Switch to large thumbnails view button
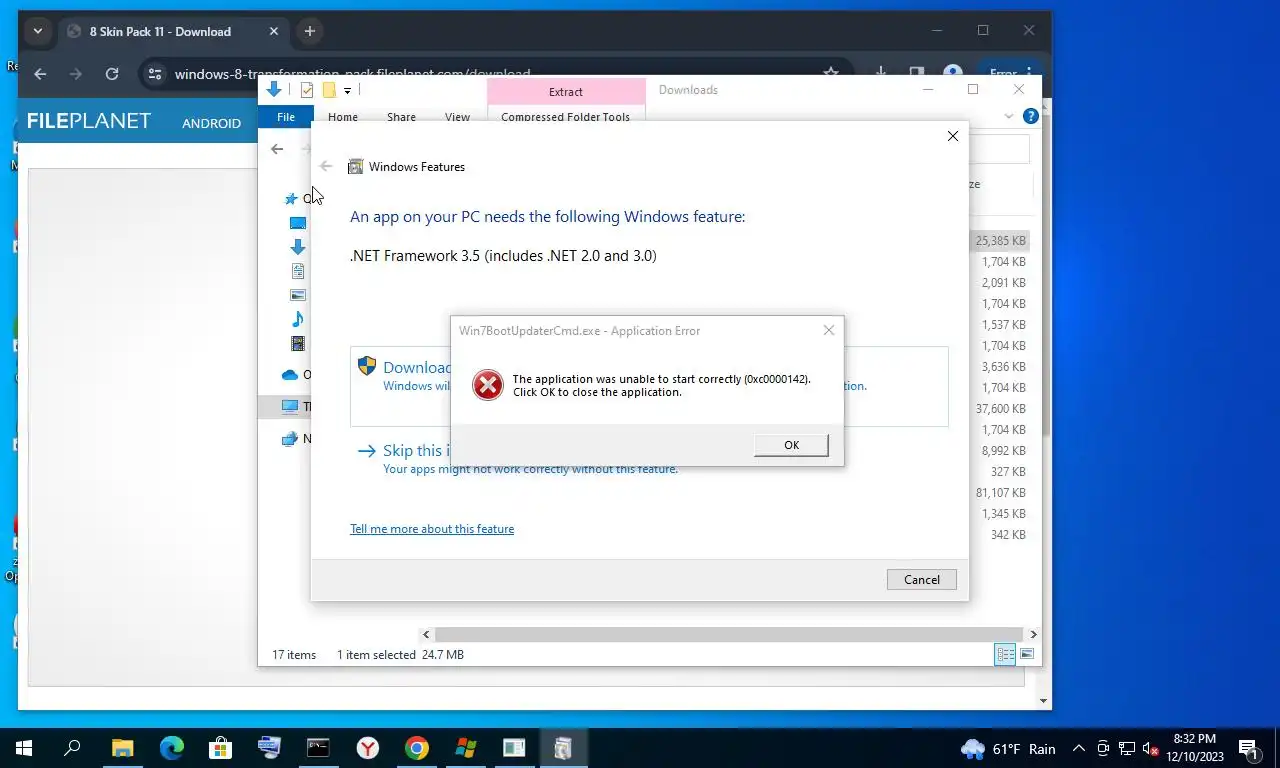 click(1026, 655)
